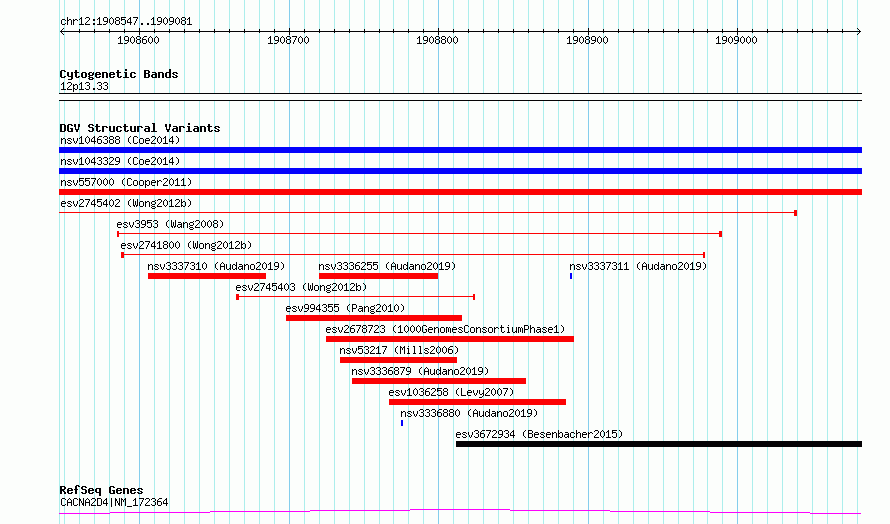This screenshot has width=890, height=524.
Task: Select the esv2745403 (Wong2012b) label
Action: (x=301, y=287)
